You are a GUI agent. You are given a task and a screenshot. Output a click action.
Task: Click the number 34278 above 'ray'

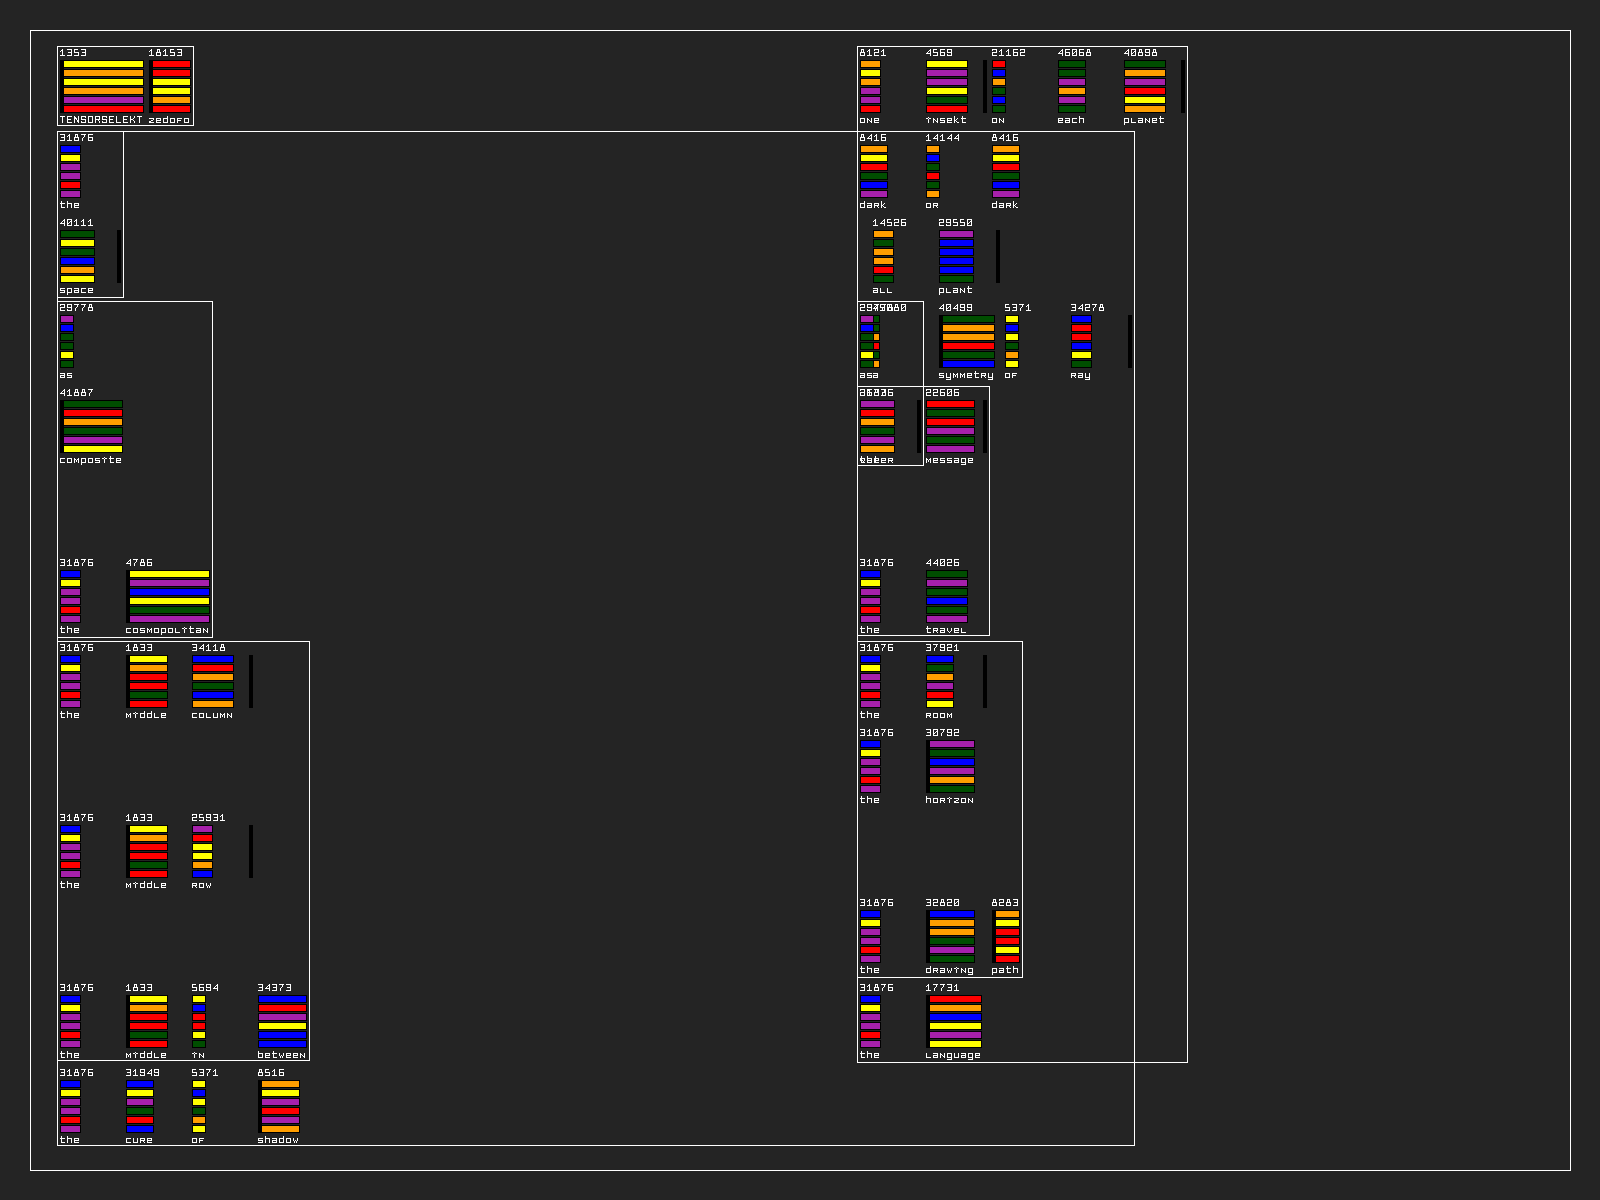[x=1087, y=308]
